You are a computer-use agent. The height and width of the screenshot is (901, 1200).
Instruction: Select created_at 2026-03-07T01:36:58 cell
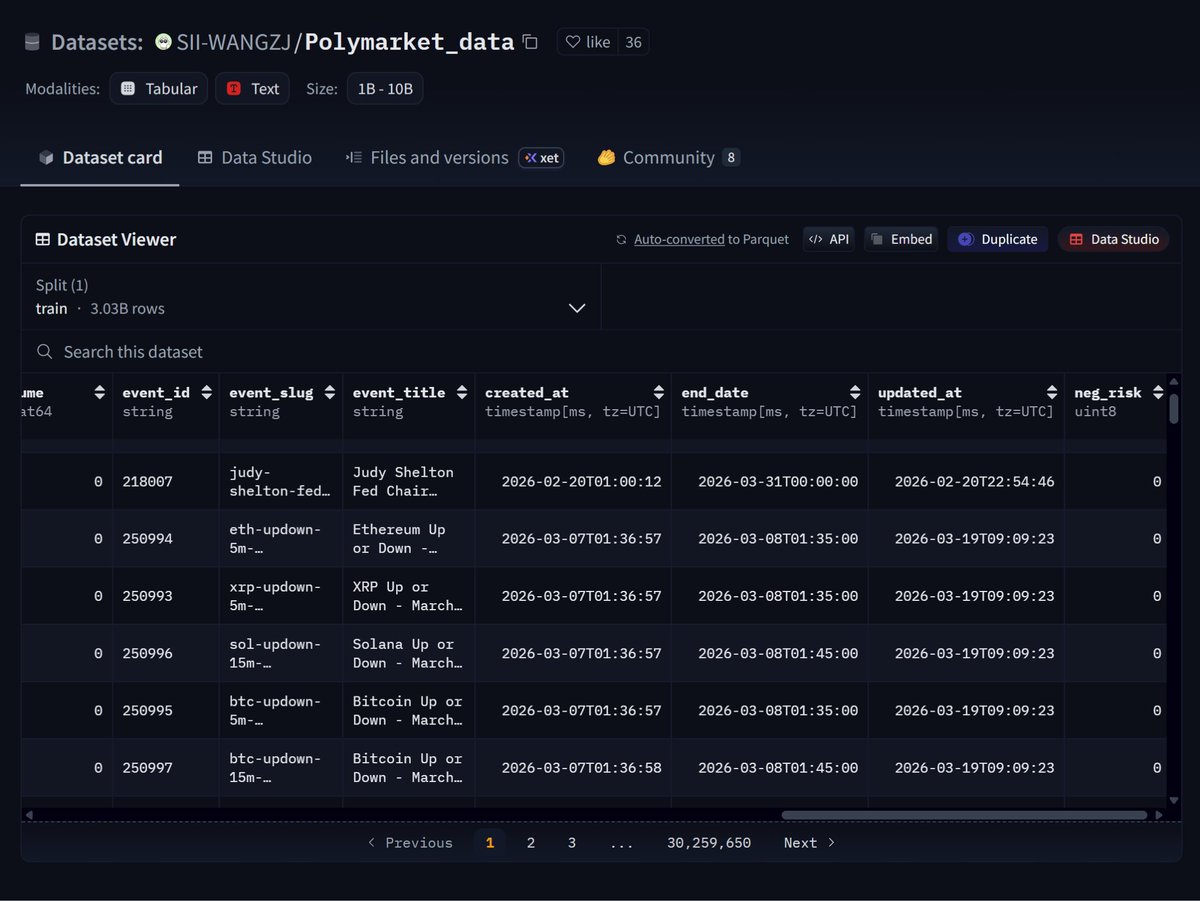coord(573,768)
